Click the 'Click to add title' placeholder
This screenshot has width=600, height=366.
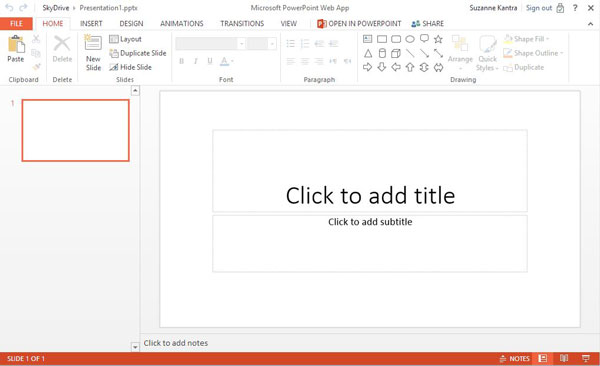coord(370,171)
